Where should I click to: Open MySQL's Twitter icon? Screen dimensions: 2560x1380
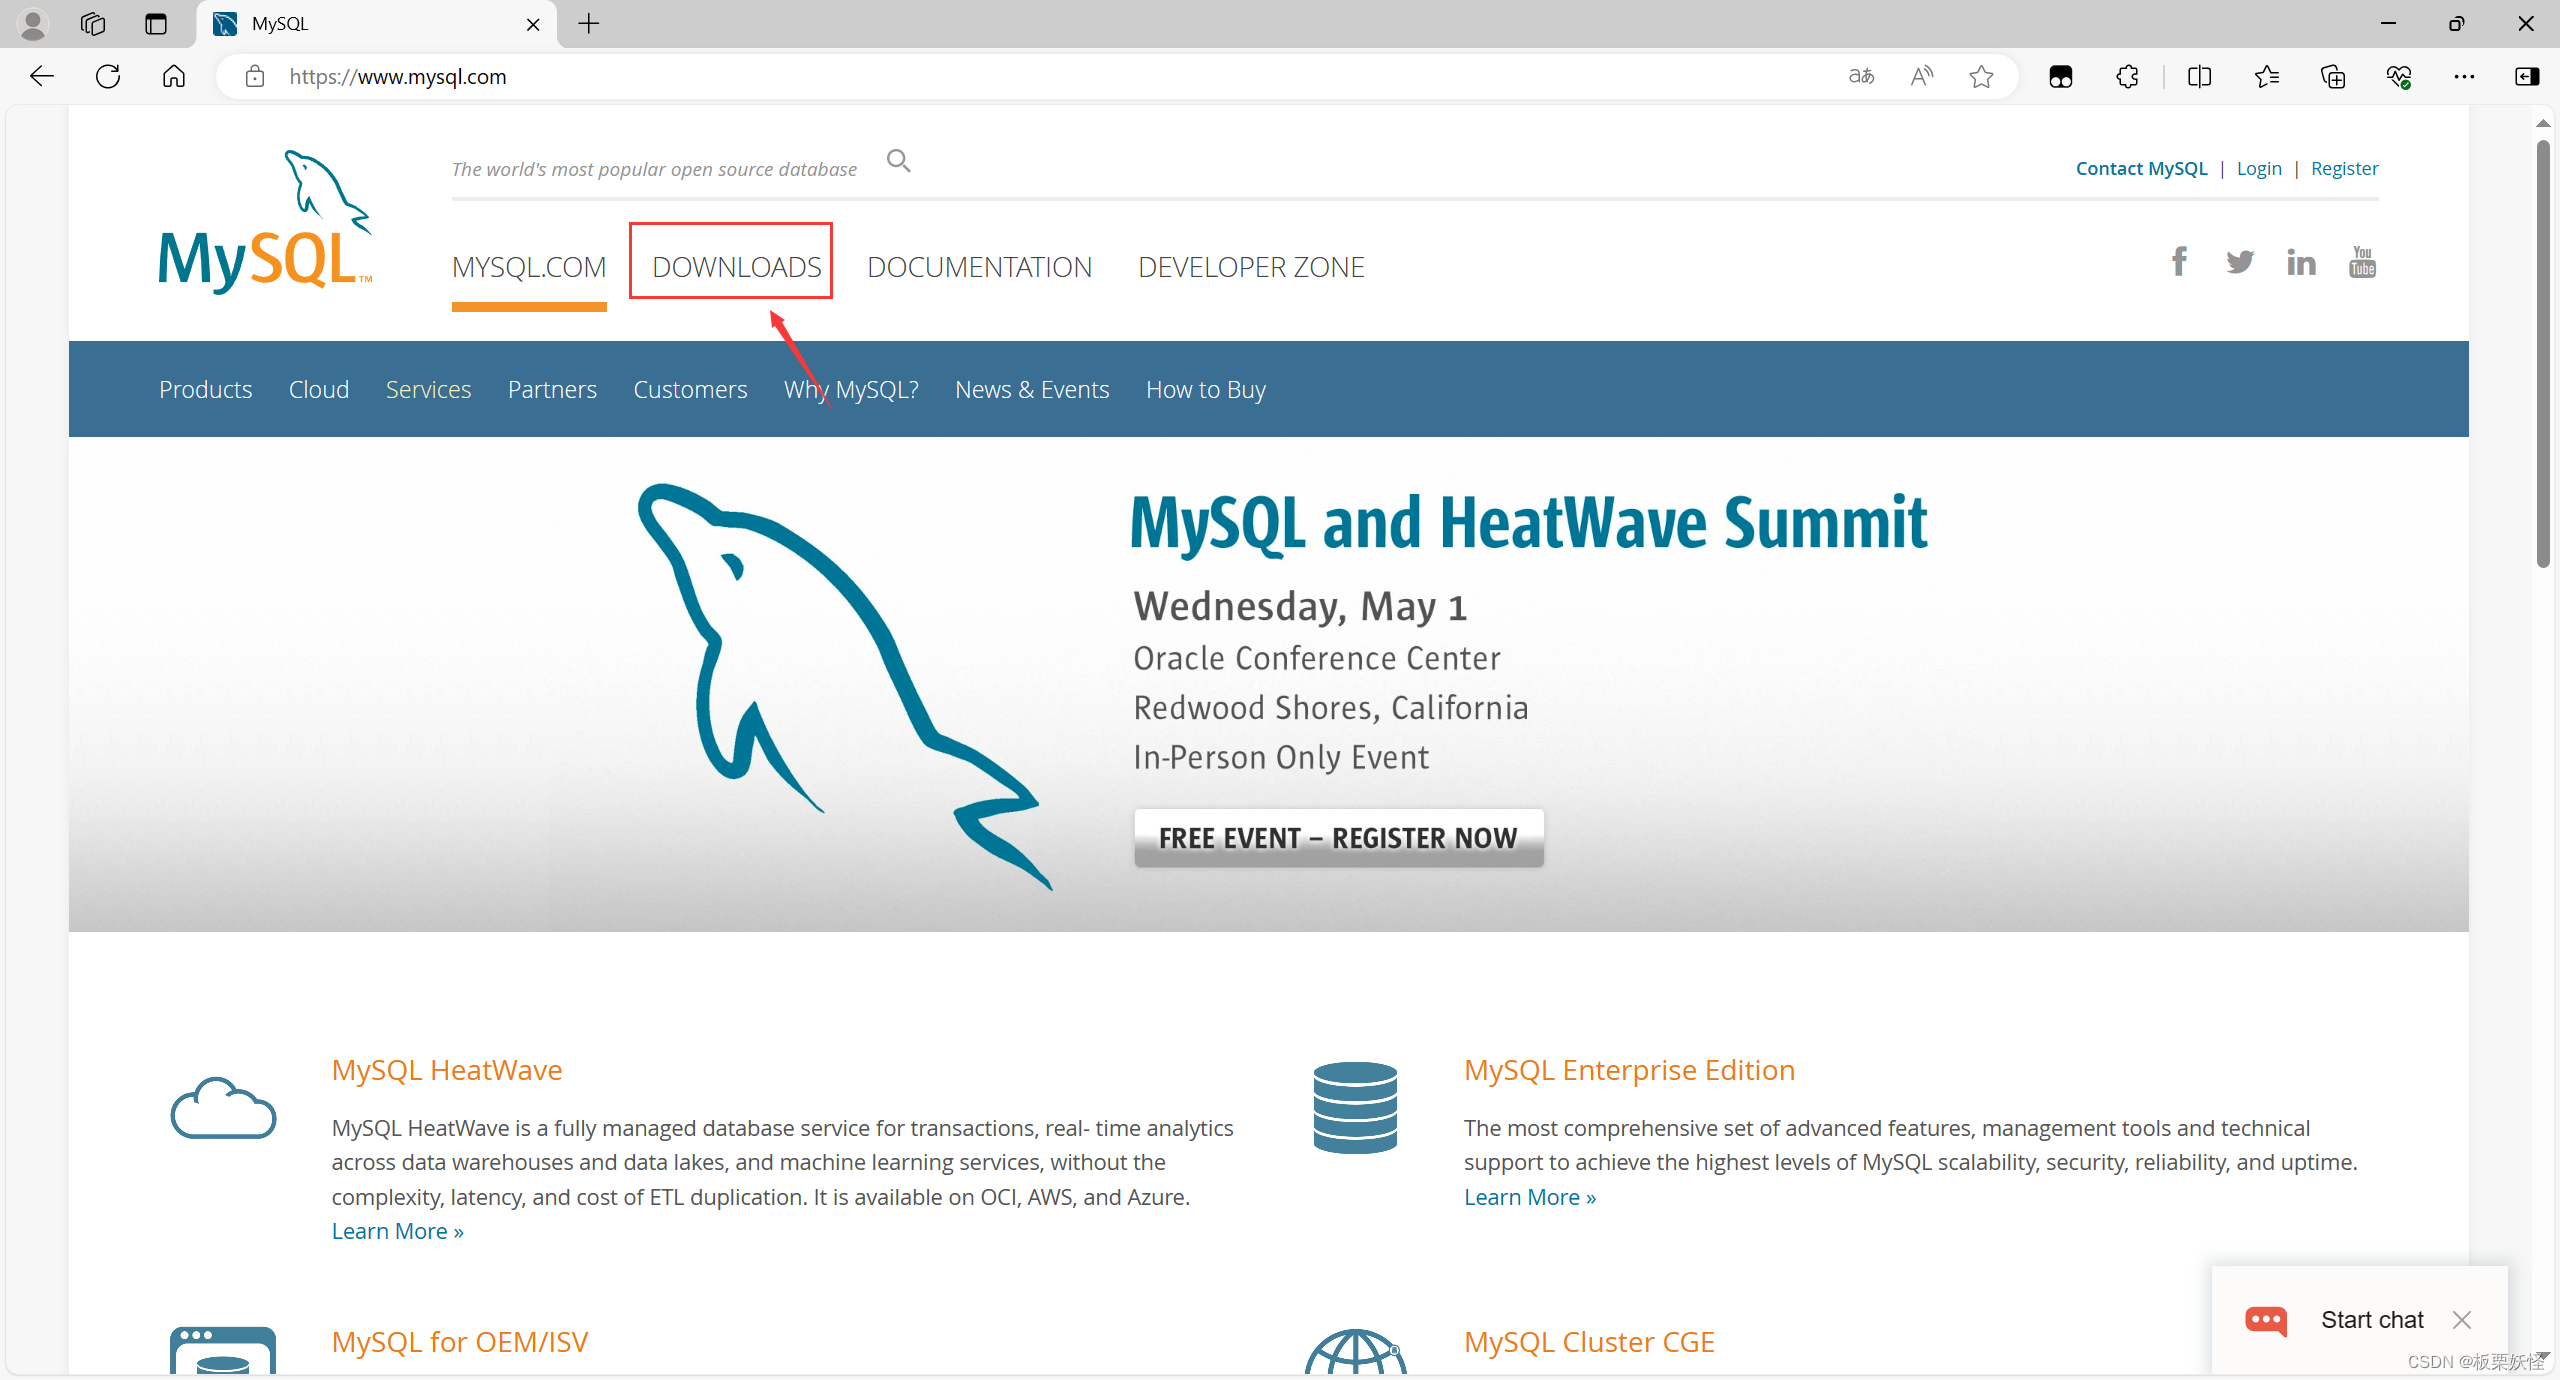pos(2240,261)
